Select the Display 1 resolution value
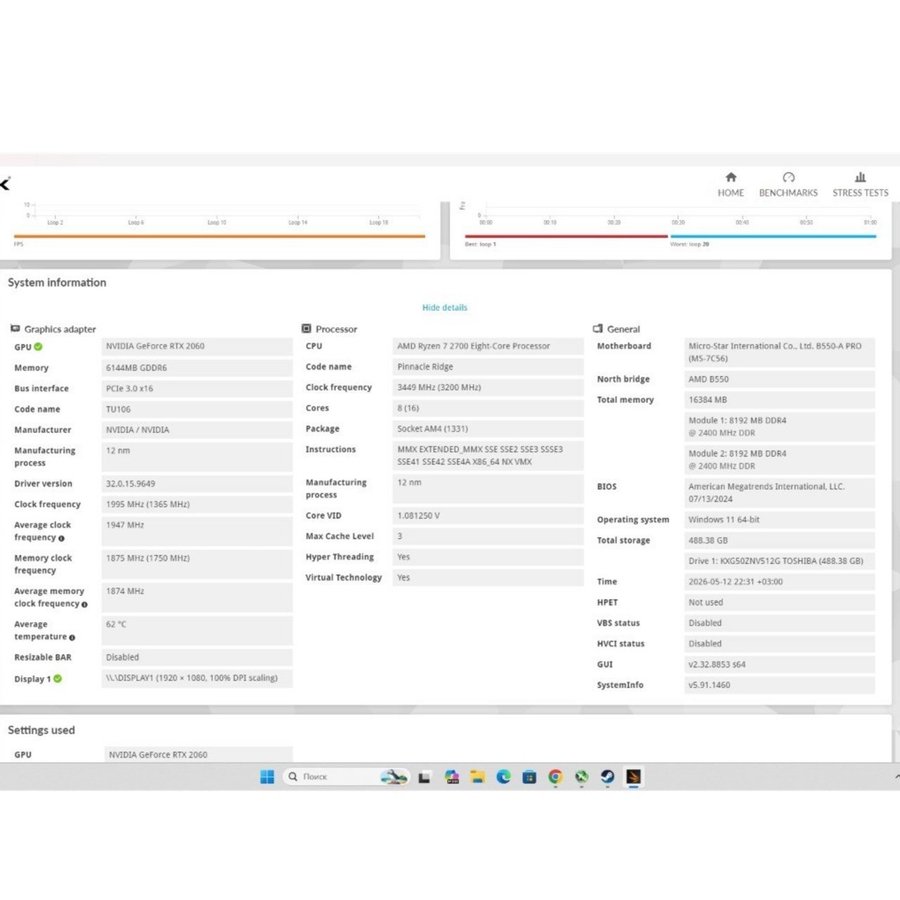Image resolution: width=900 pixels, height=900 pixels. point(197,678)
